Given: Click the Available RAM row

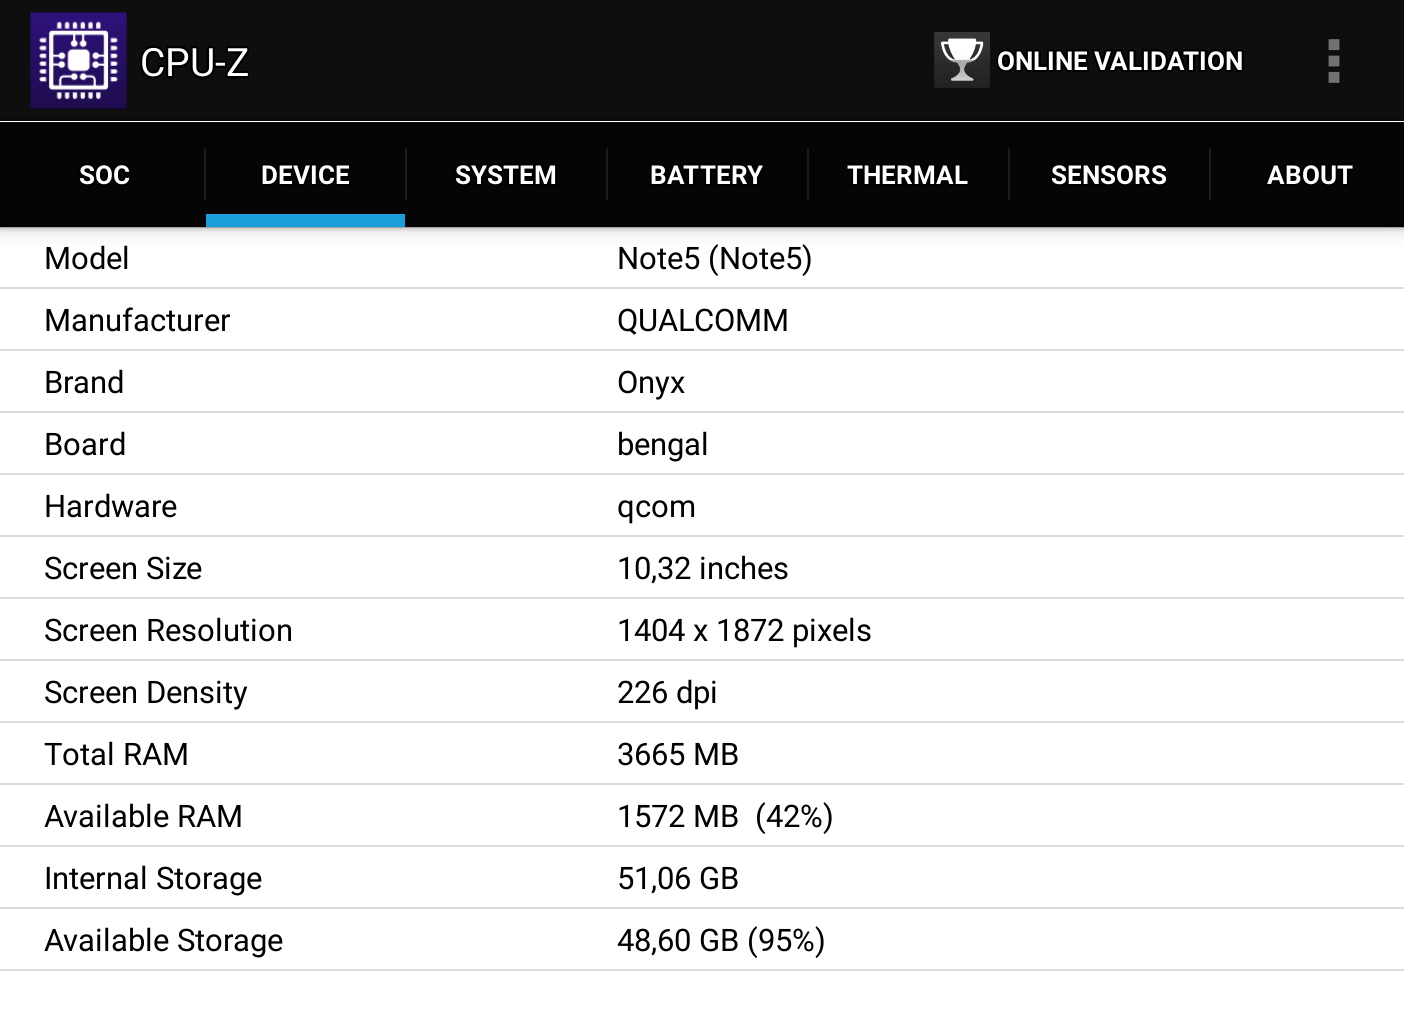Looking at the screenshot, I should pos(702,816).
